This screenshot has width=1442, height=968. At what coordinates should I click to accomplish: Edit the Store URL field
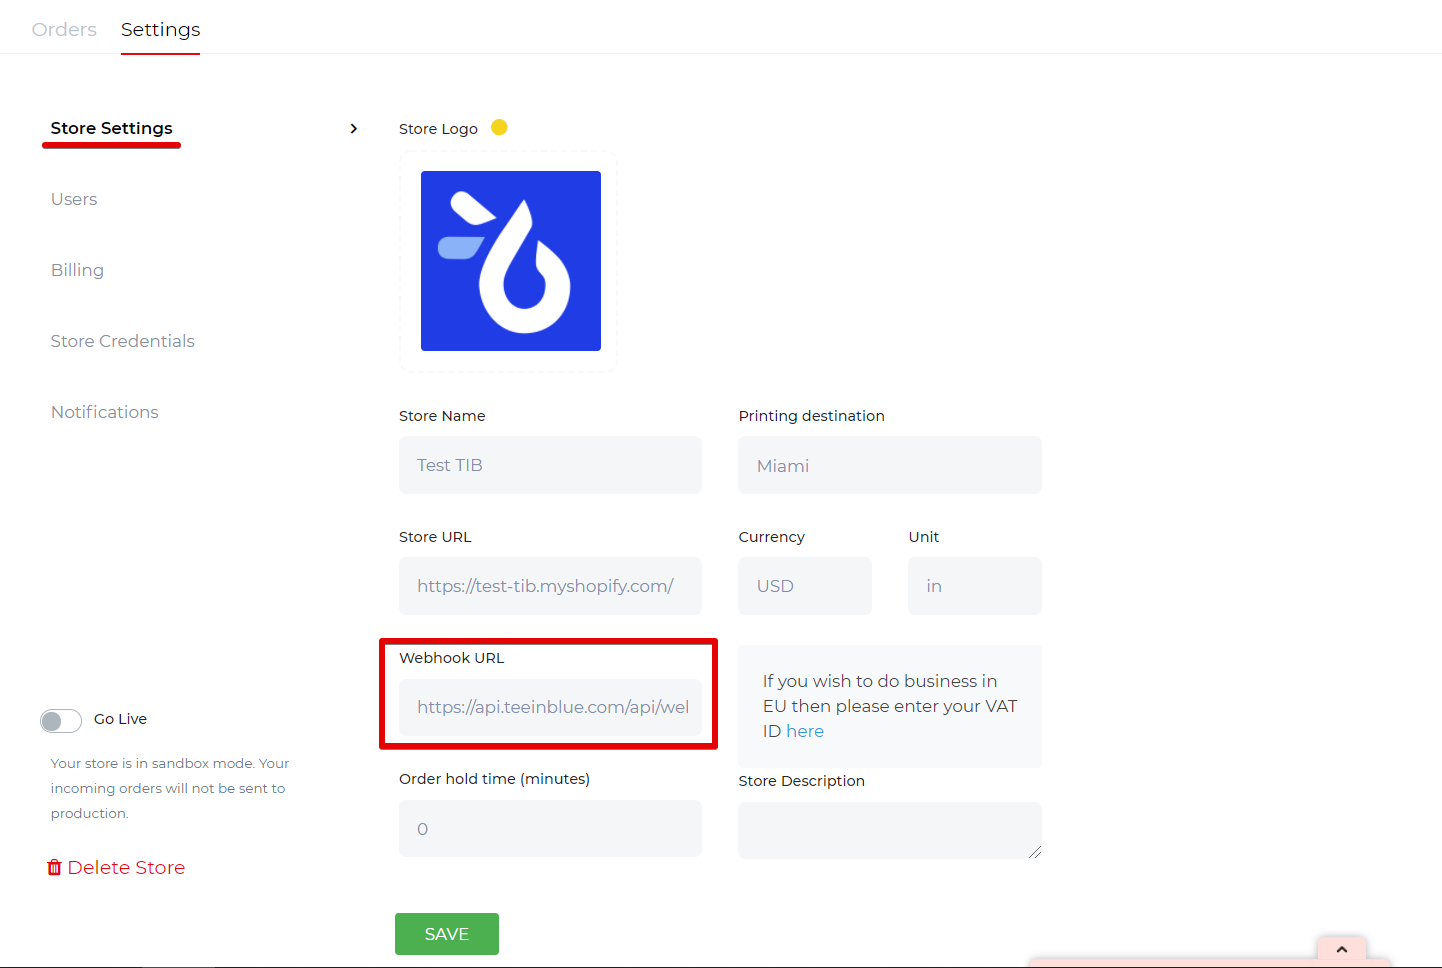(x=550, y=586)
